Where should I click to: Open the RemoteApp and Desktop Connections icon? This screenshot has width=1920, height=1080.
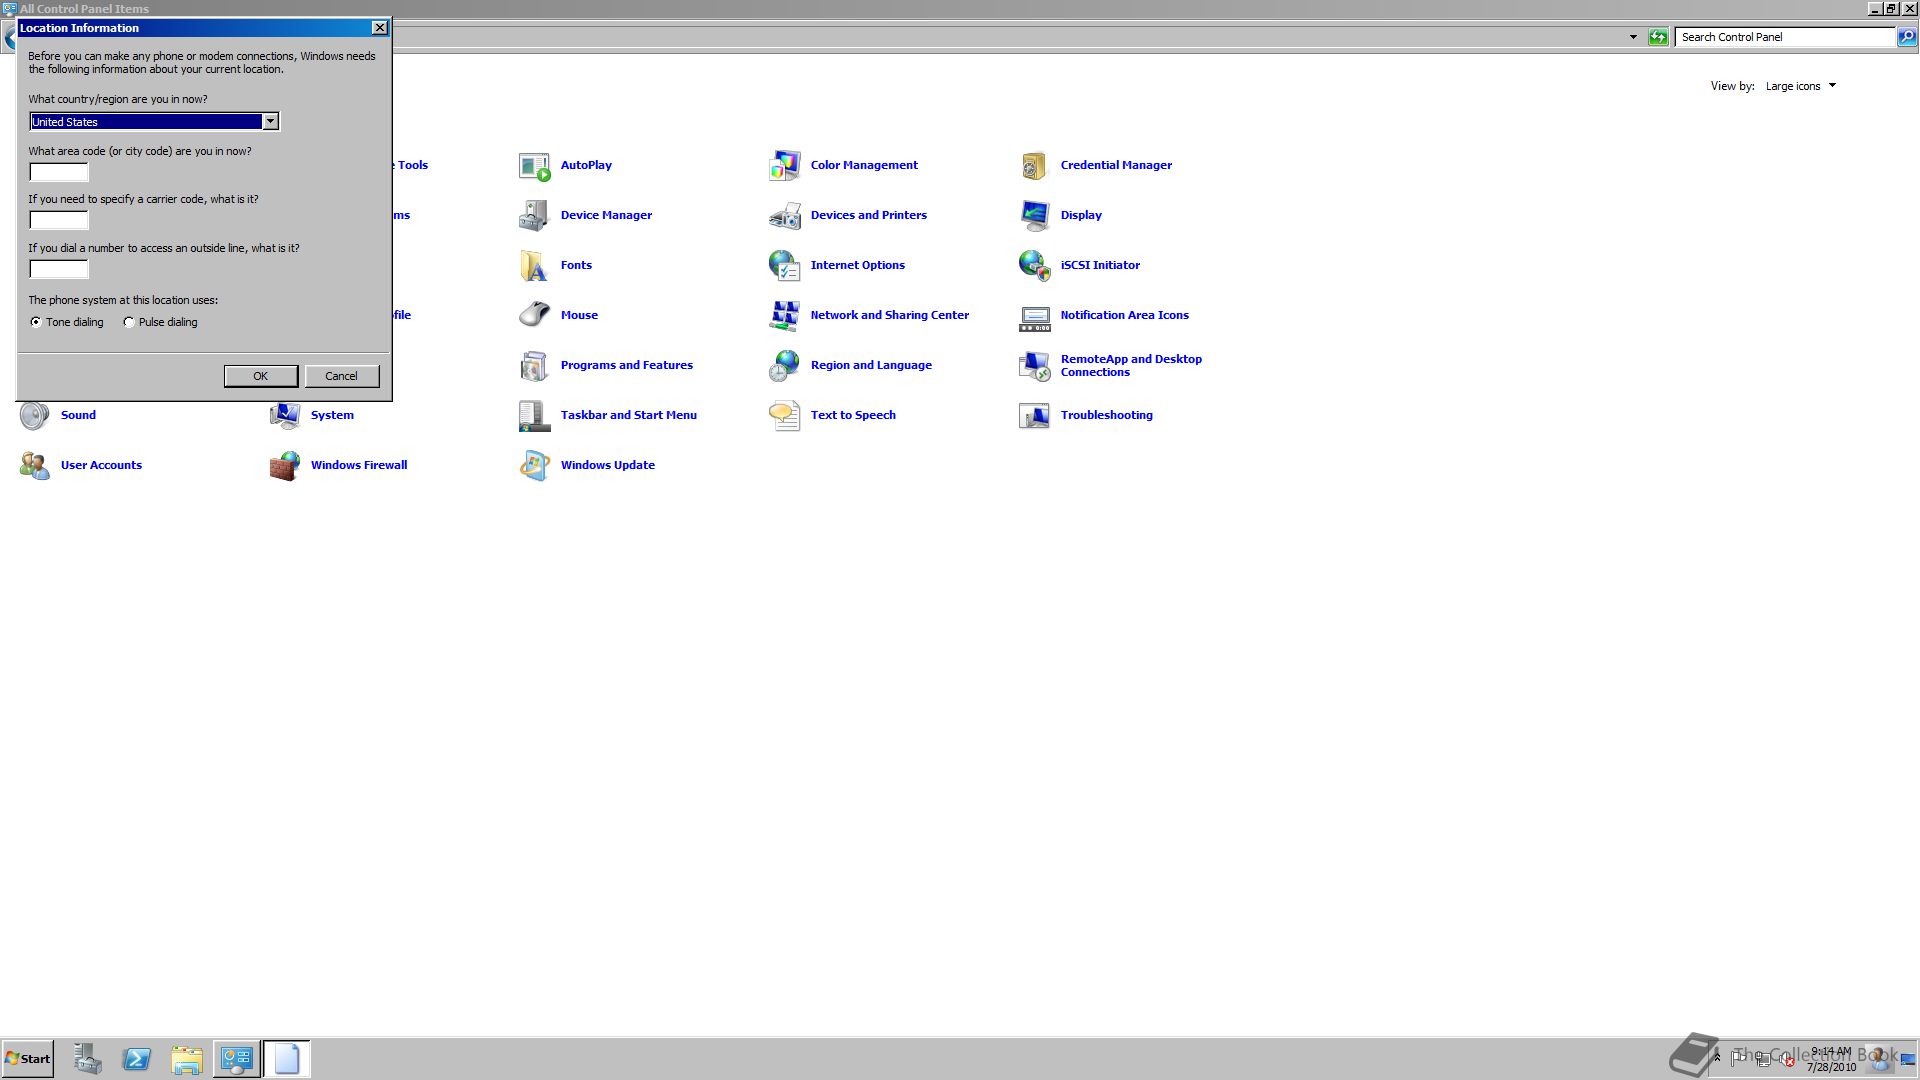1035,366
